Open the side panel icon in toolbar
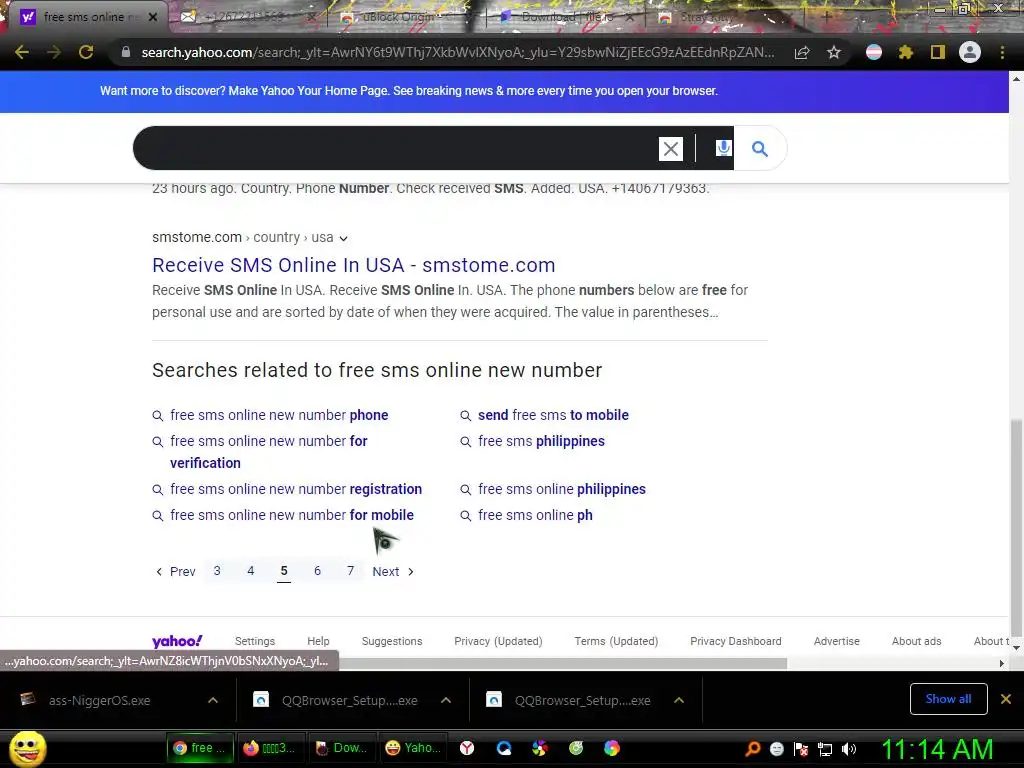The image size is (1024, 768). coord(938,52)
